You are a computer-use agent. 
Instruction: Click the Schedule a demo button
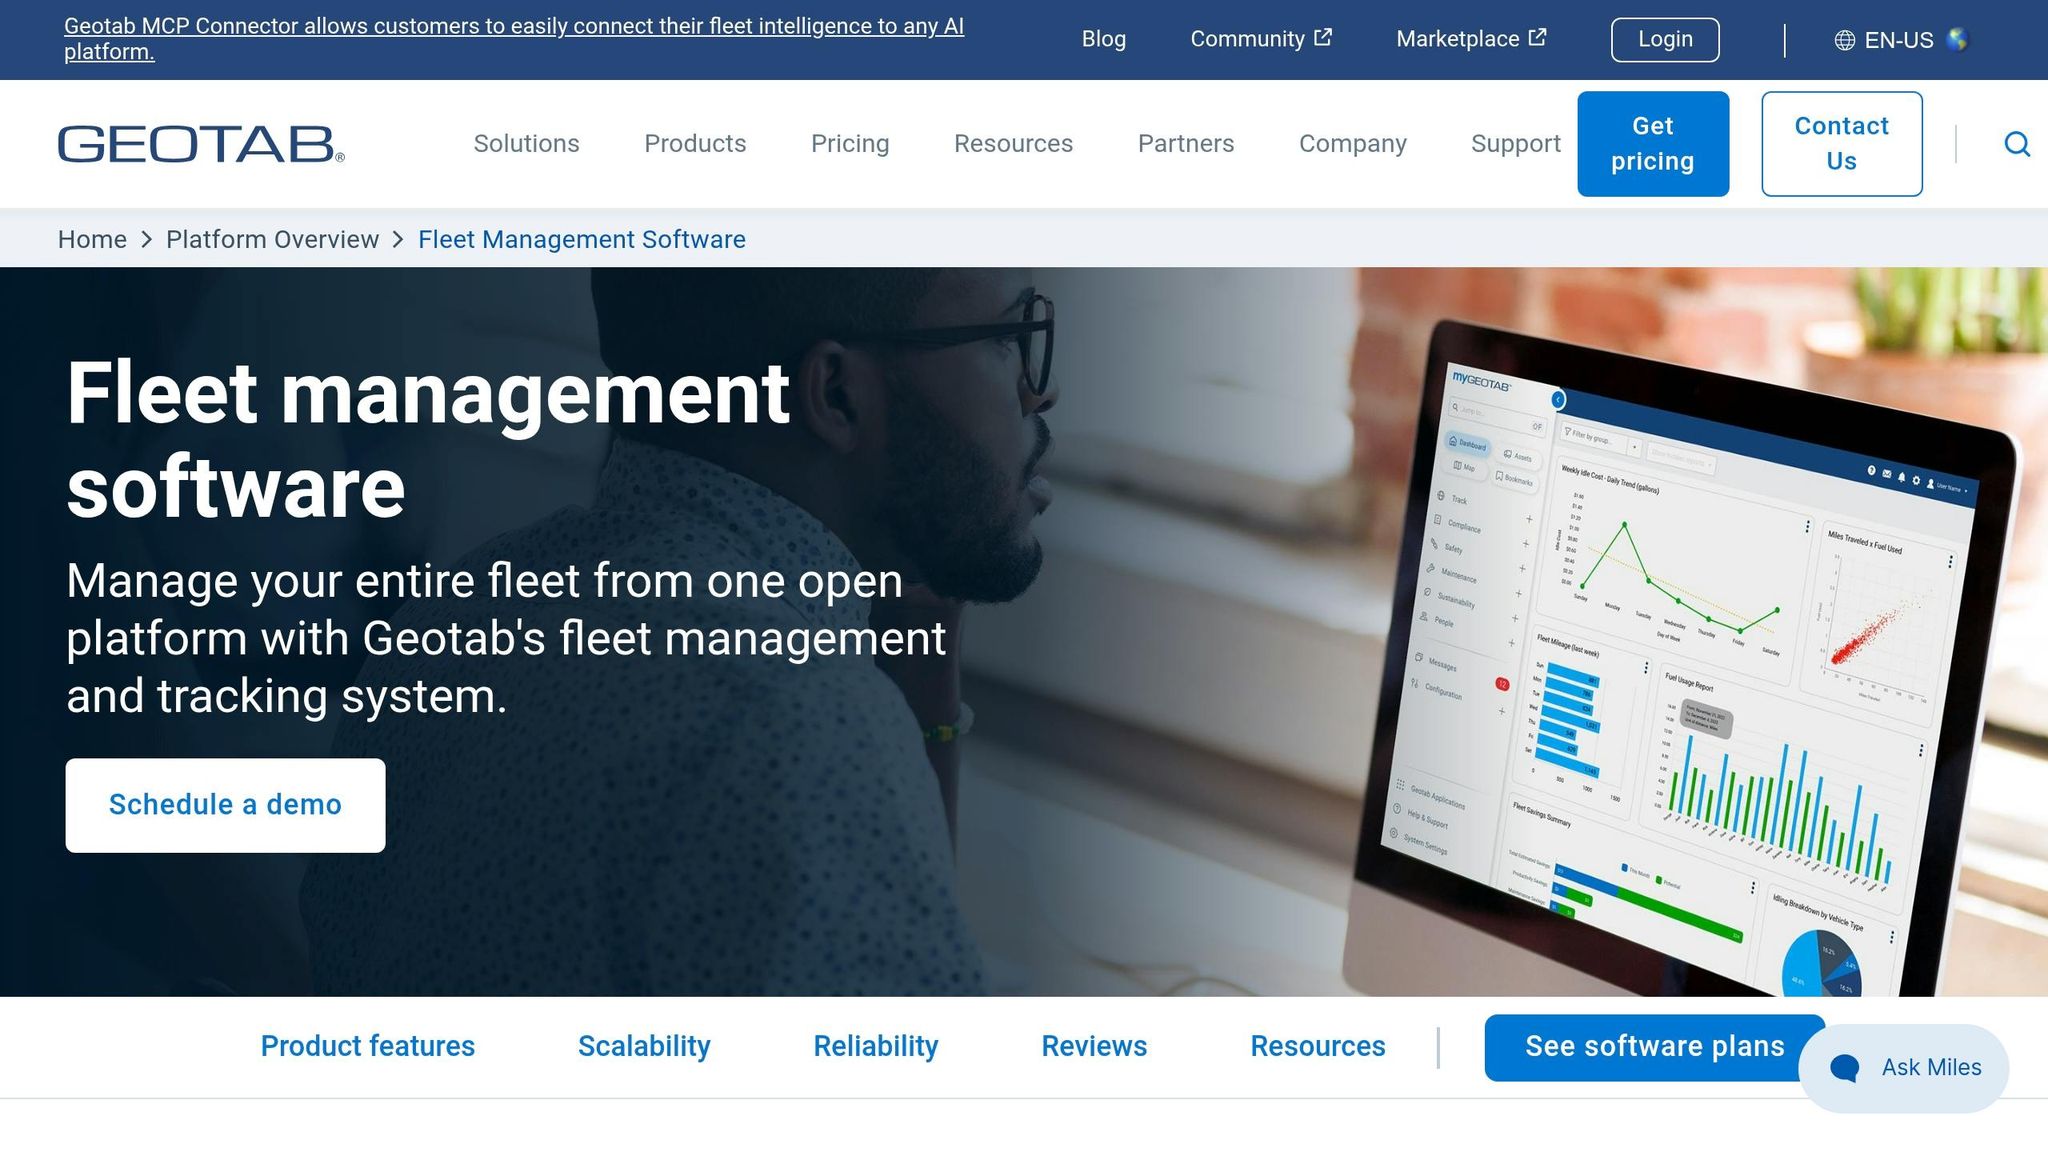pyautogui.click(x=225, y=805)
